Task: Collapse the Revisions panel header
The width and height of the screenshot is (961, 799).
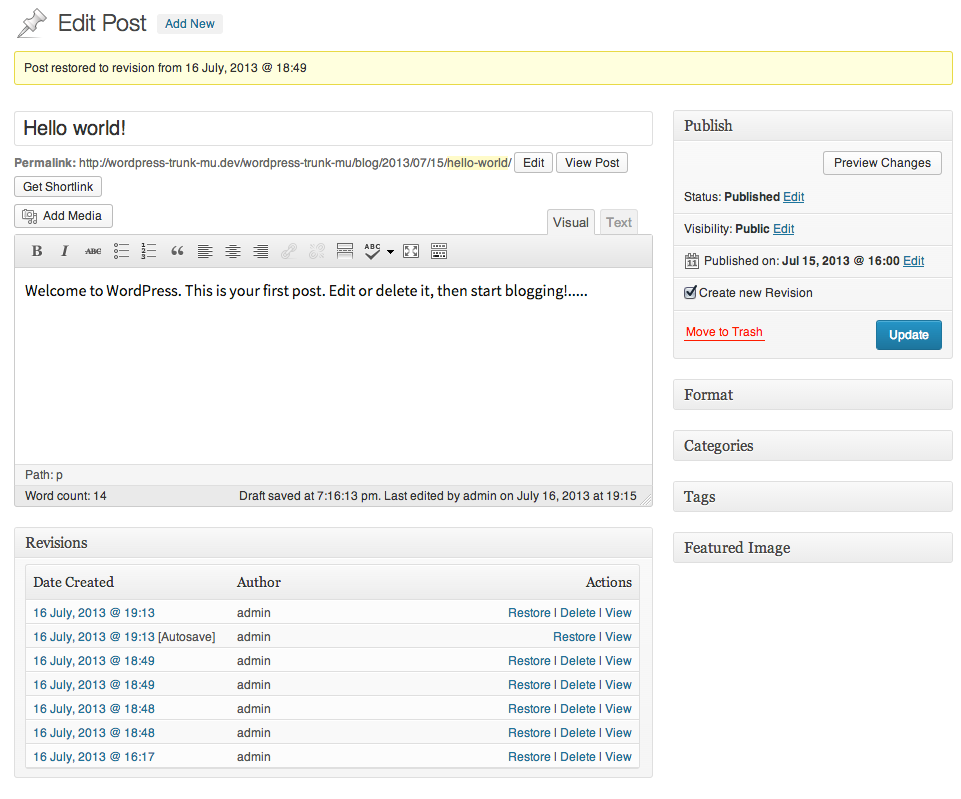Action: [x=333, y=543]
